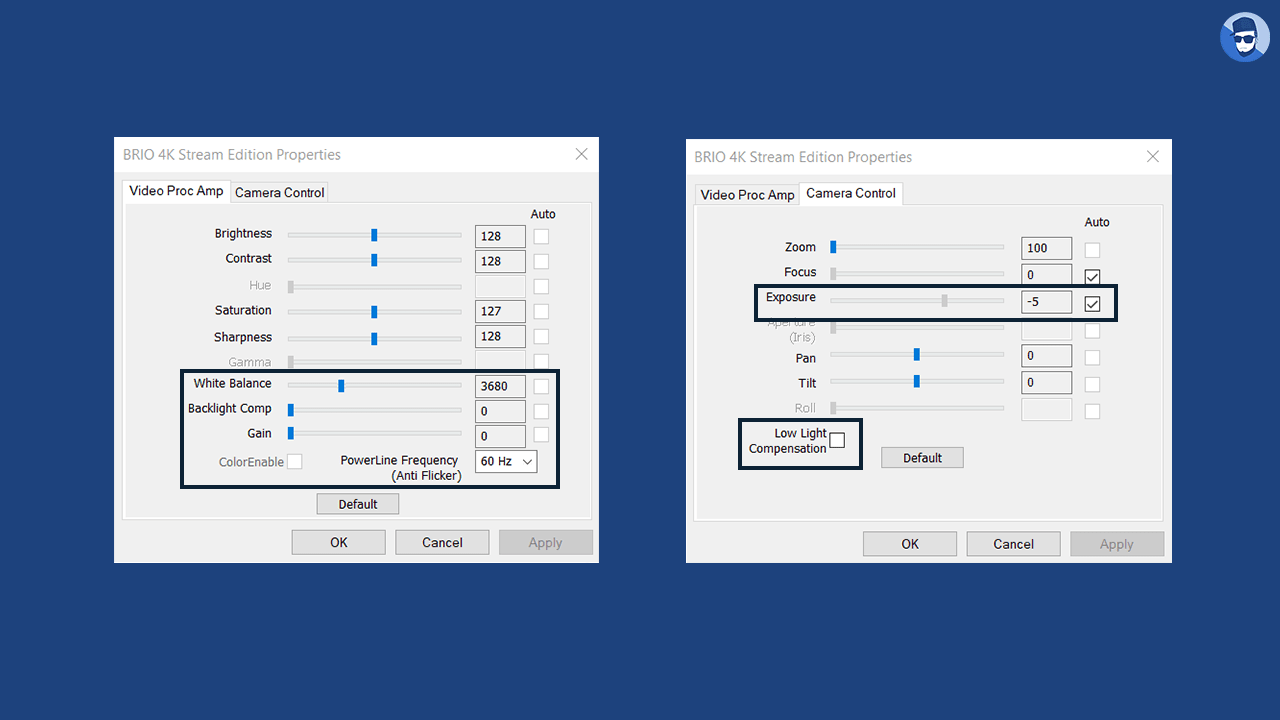Screen dimensions: 1280x720
Task: Enable Auto for Backlight Comp
Action: [x=541, y=411]
